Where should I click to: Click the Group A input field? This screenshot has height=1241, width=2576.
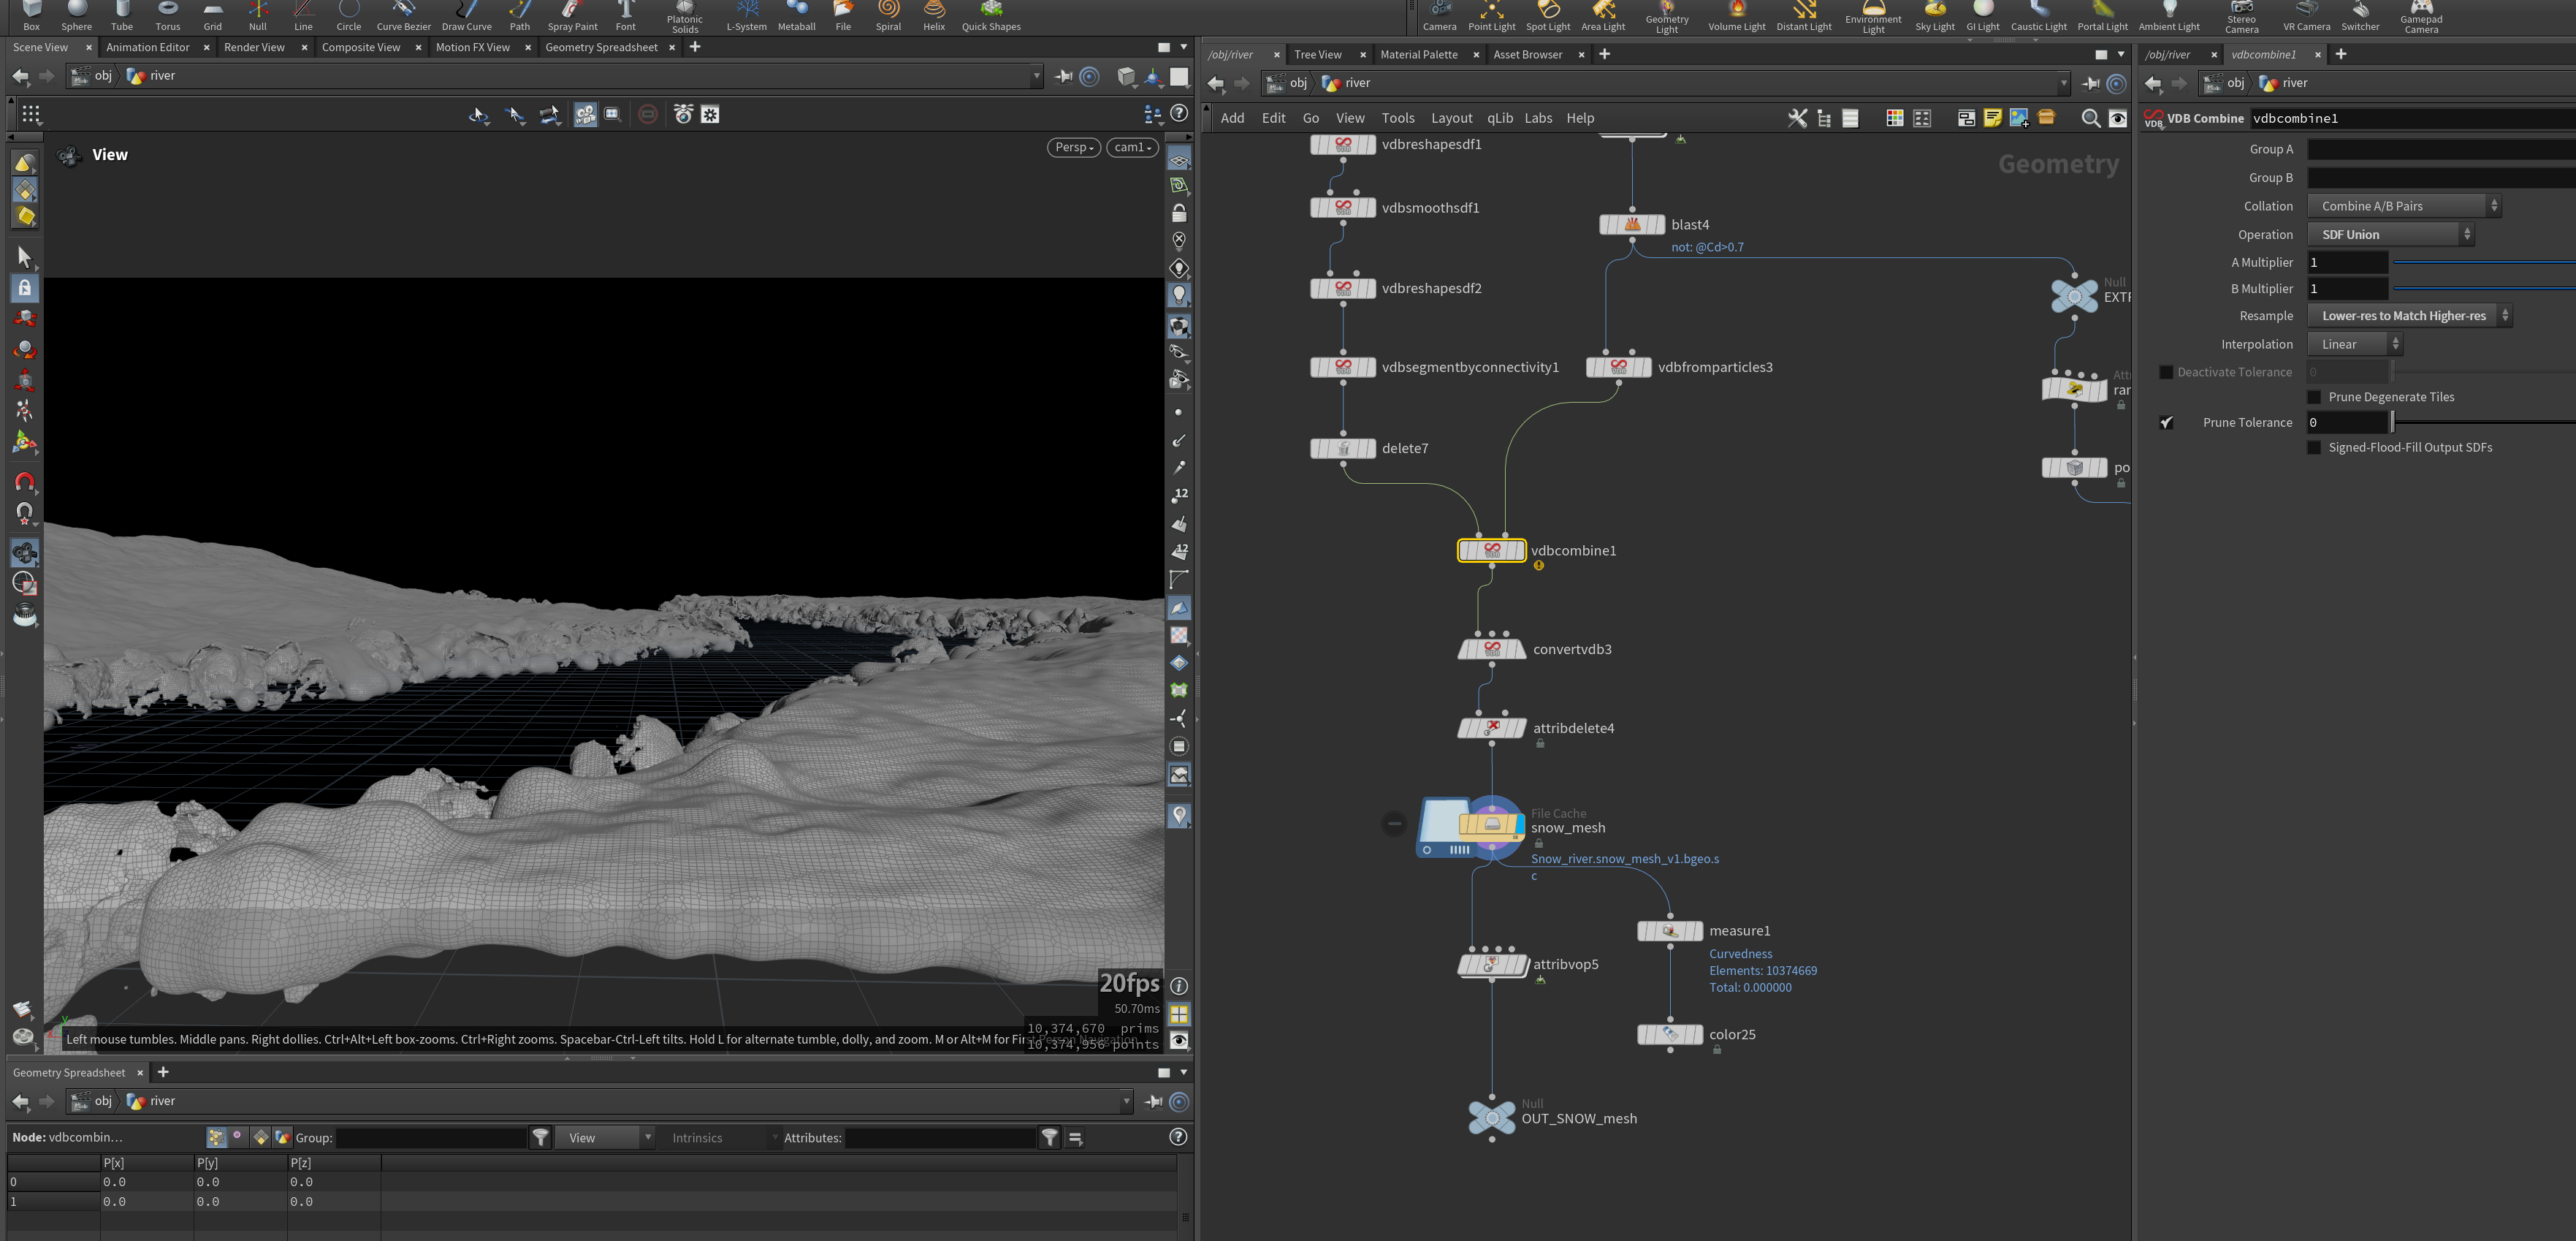pyautogui.click(x=2441, y=149)
